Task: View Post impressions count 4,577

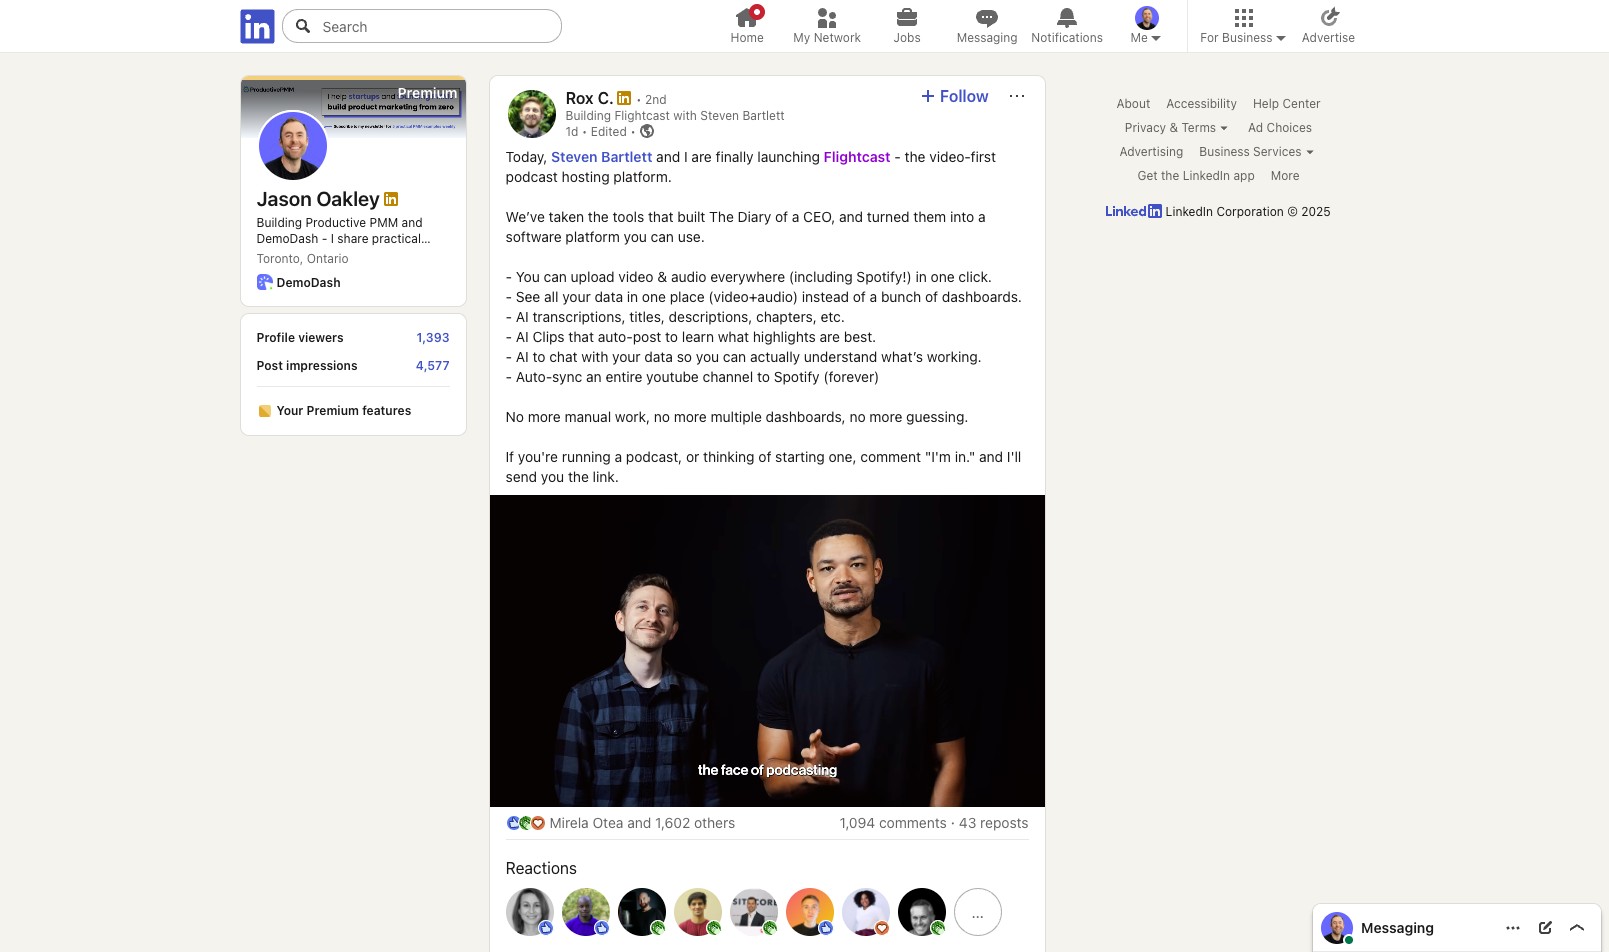Action: tap(433, 366)
